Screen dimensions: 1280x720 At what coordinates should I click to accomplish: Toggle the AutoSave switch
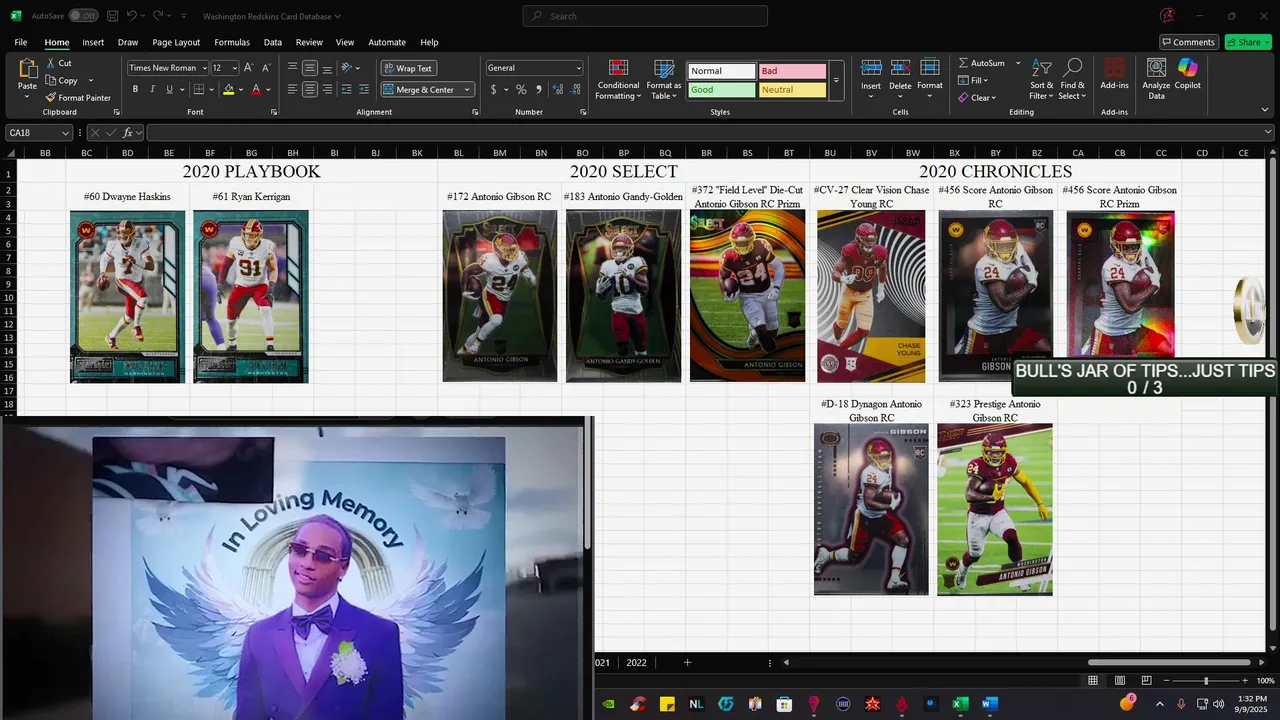pos(83,16)
